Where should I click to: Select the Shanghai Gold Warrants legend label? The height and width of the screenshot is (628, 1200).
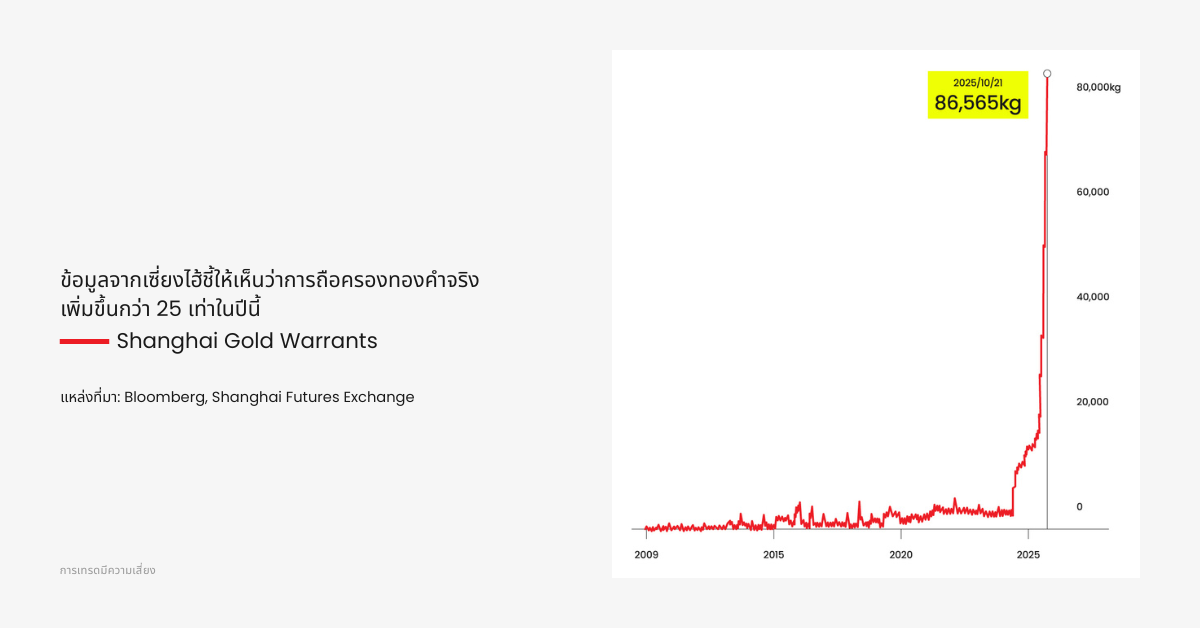coord(247,341)
